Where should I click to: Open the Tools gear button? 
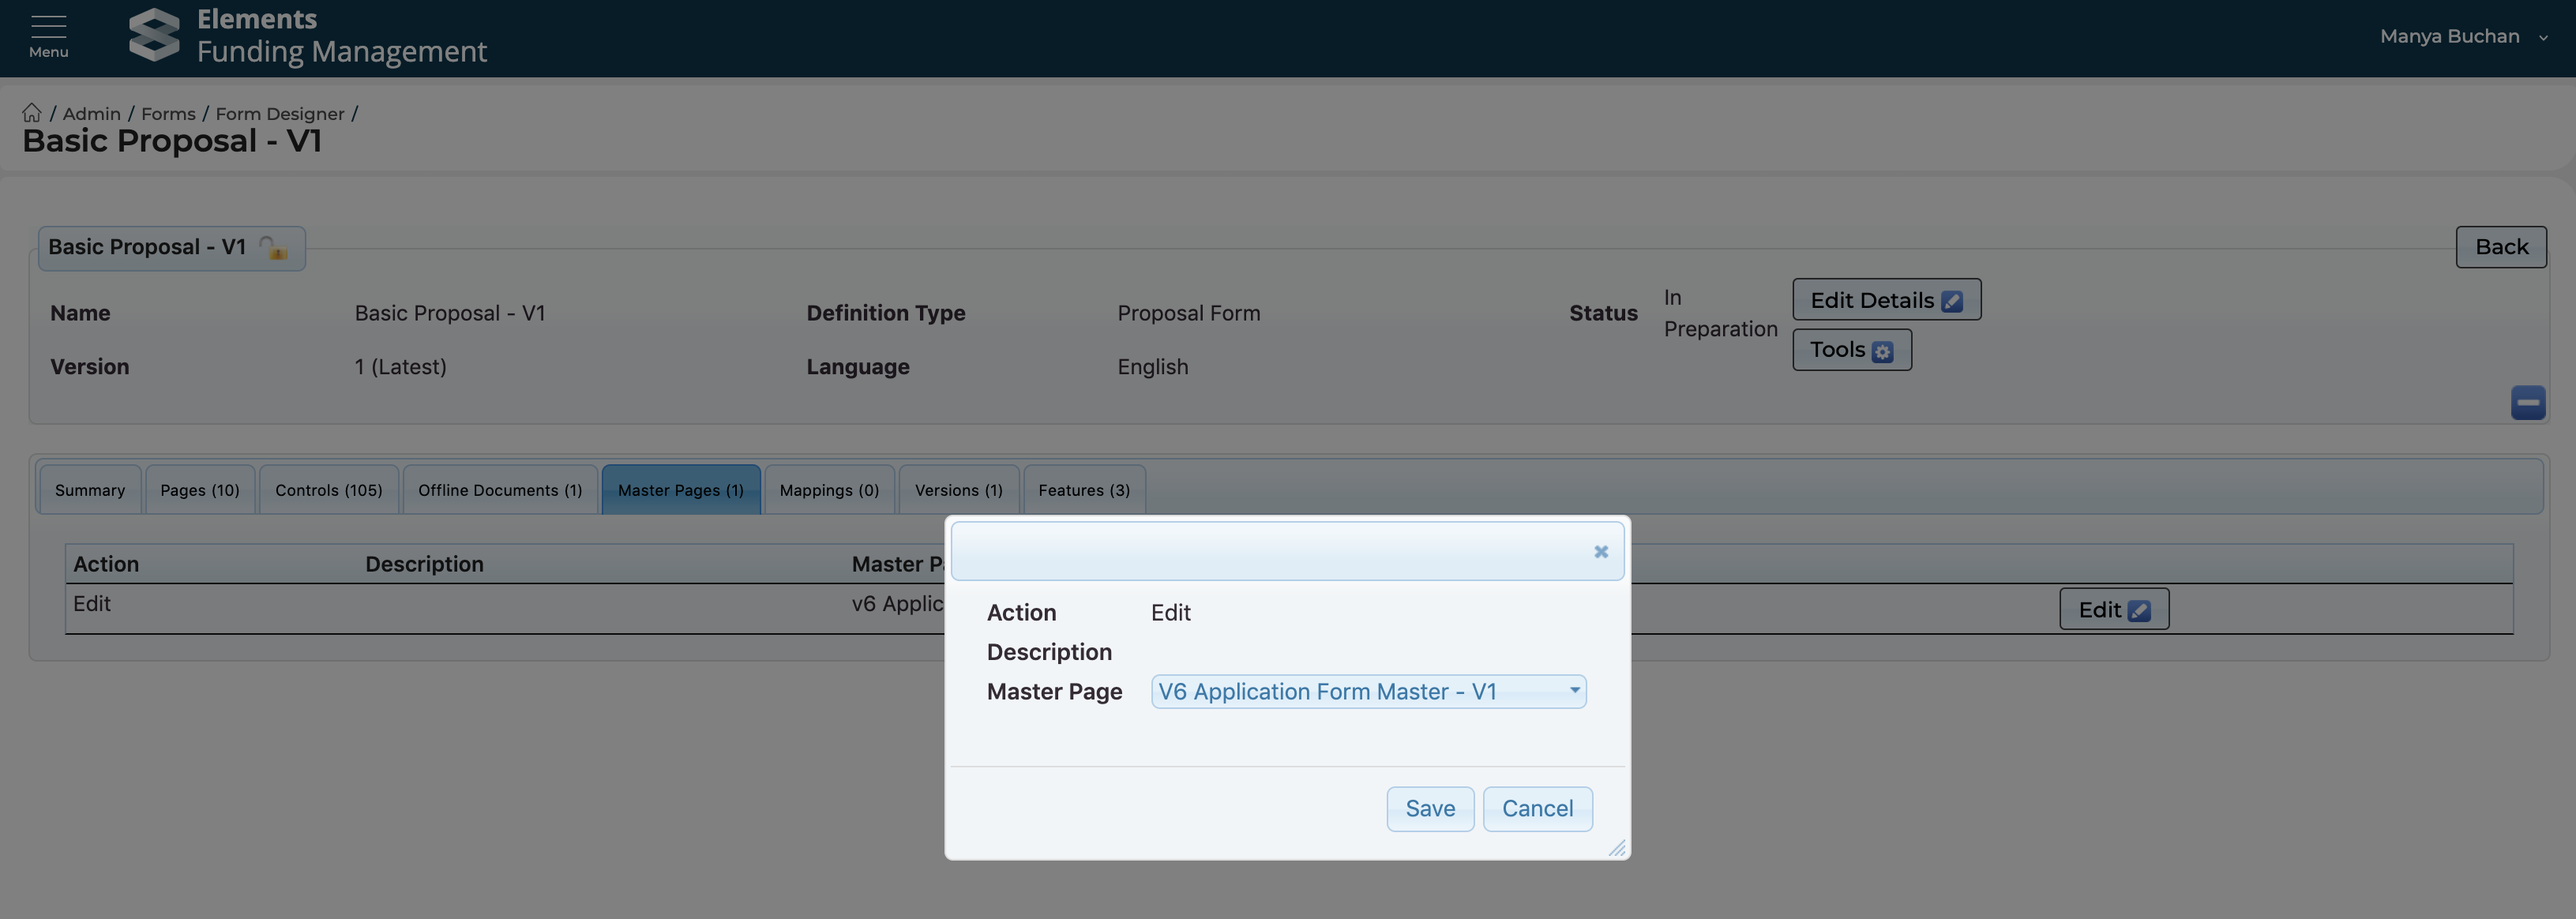[x=1851, y=350]
